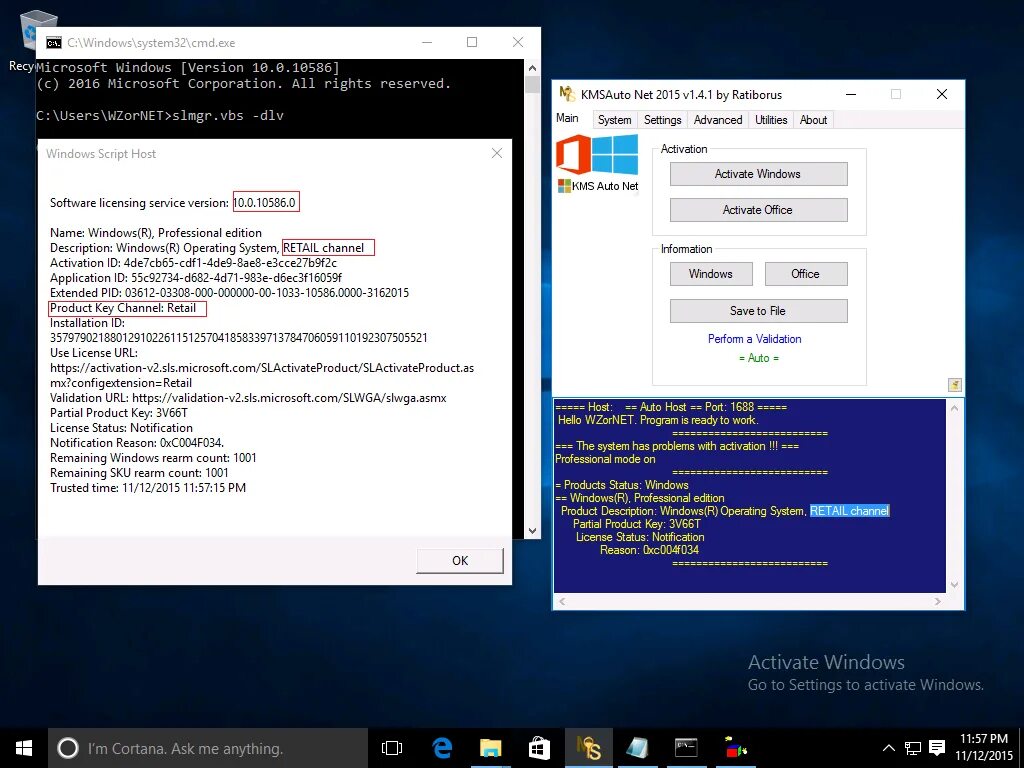Open File Explorer from taskbar
Image resolution: width=1024 pixels, height=768 pixels.
point(490,748)
